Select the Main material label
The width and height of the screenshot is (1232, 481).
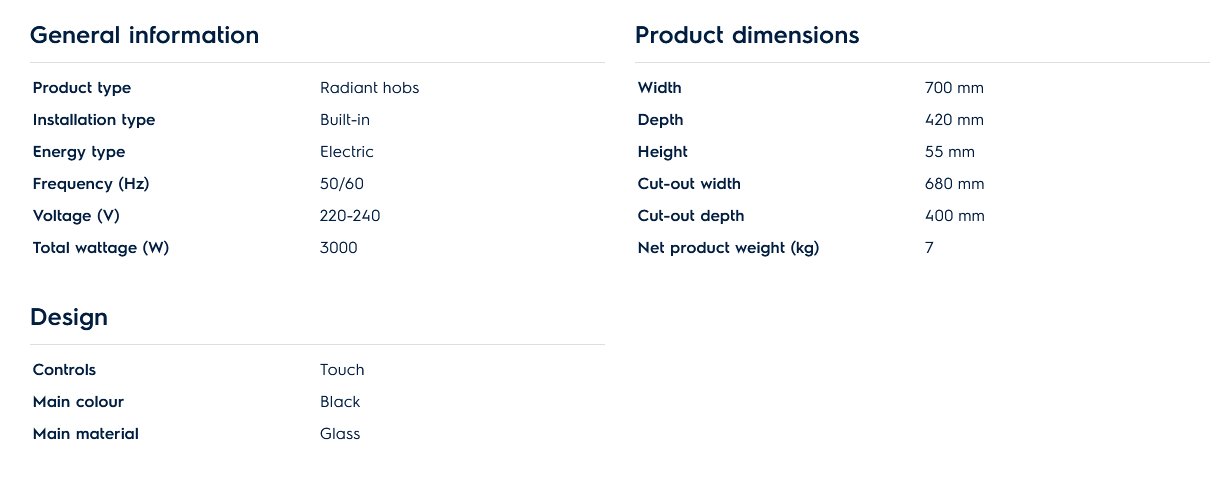(86, 434)
